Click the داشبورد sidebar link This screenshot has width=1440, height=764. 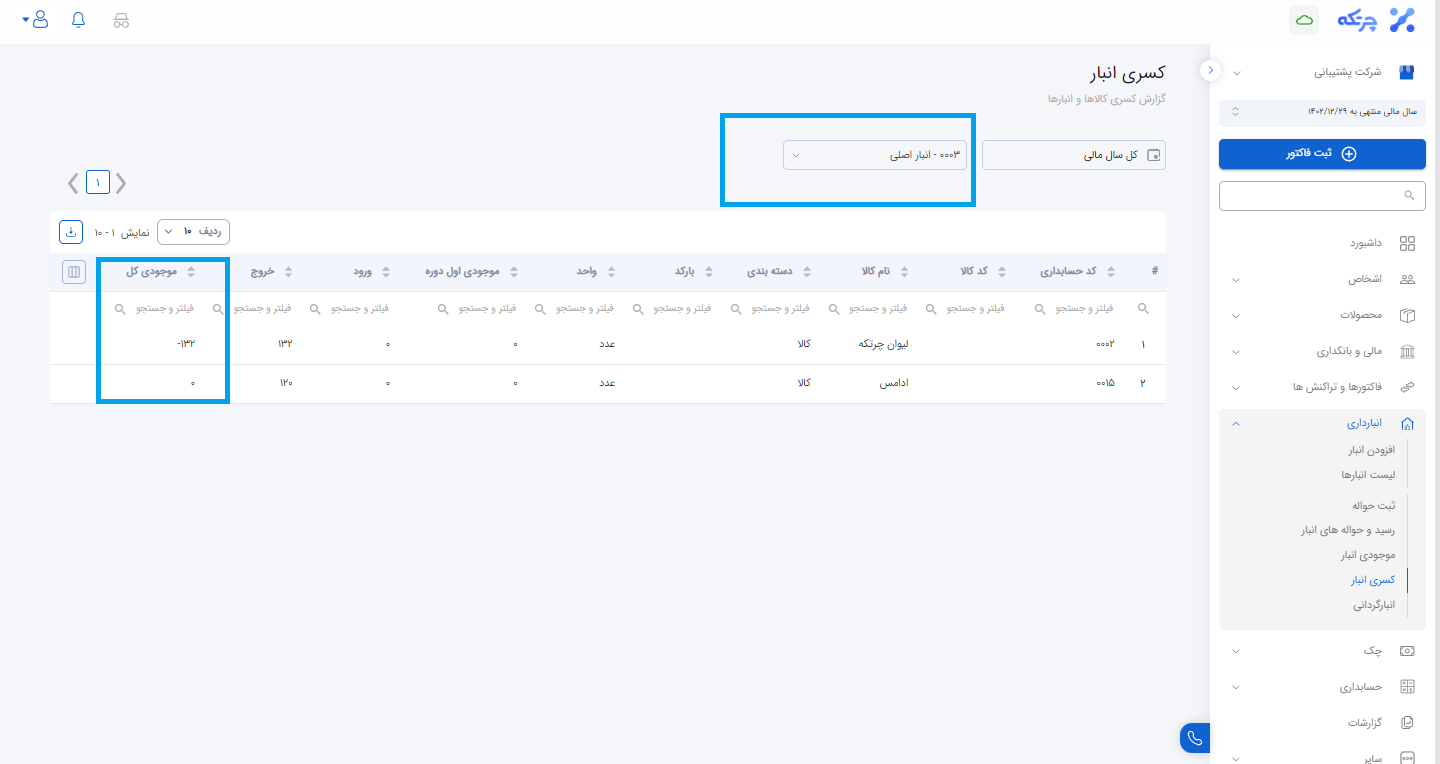1366,243
